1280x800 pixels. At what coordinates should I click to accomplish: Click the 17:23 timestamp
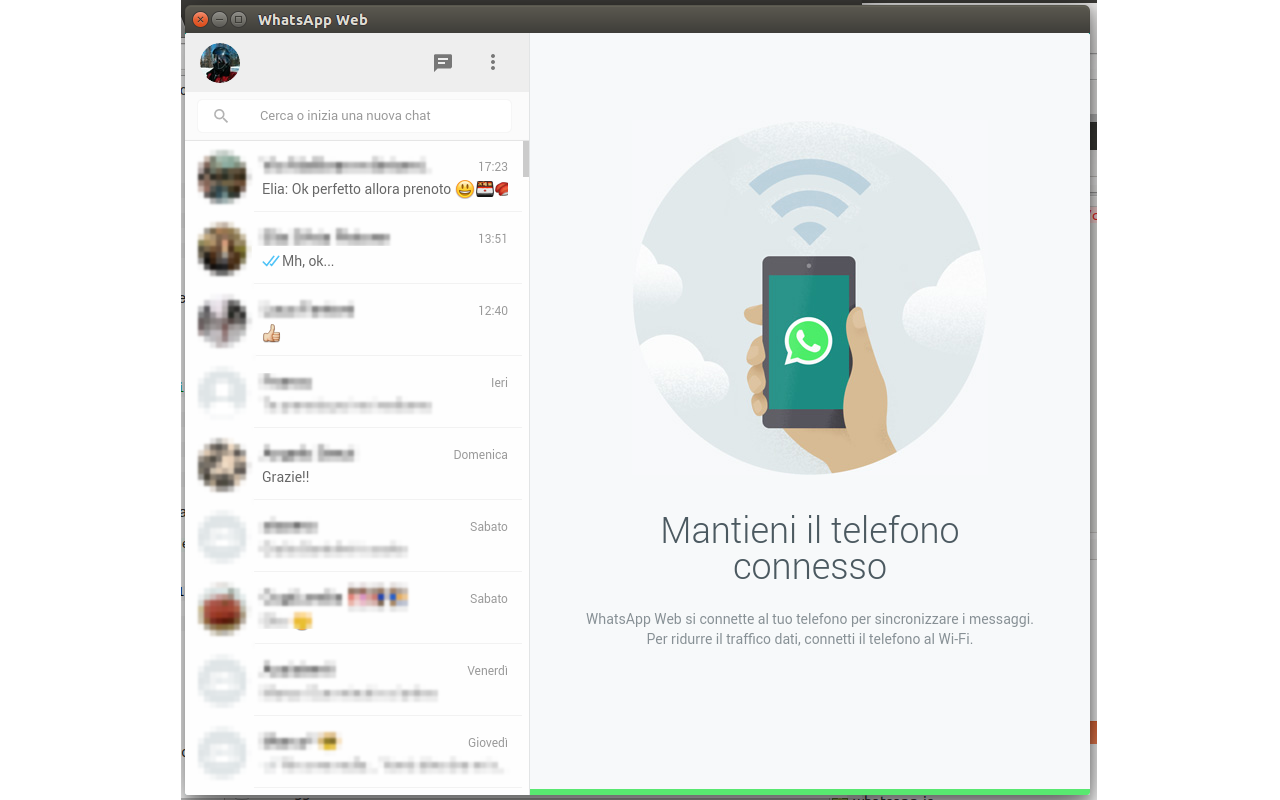pyautogui.click(x=493, y=167)
